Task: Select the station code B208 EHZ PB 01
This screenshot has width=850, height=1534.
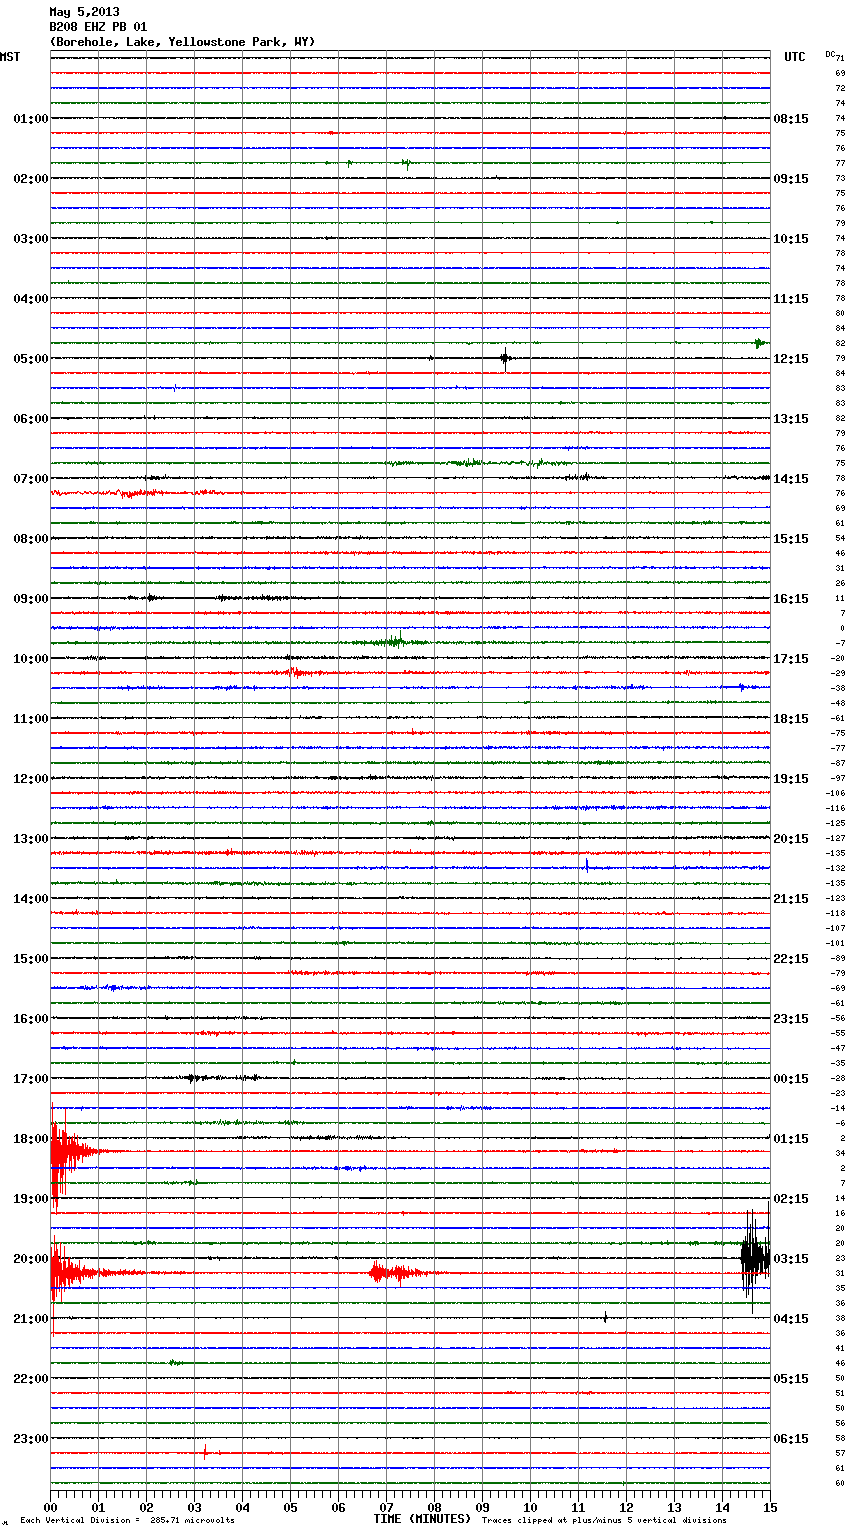Action: tap(98, 27)
